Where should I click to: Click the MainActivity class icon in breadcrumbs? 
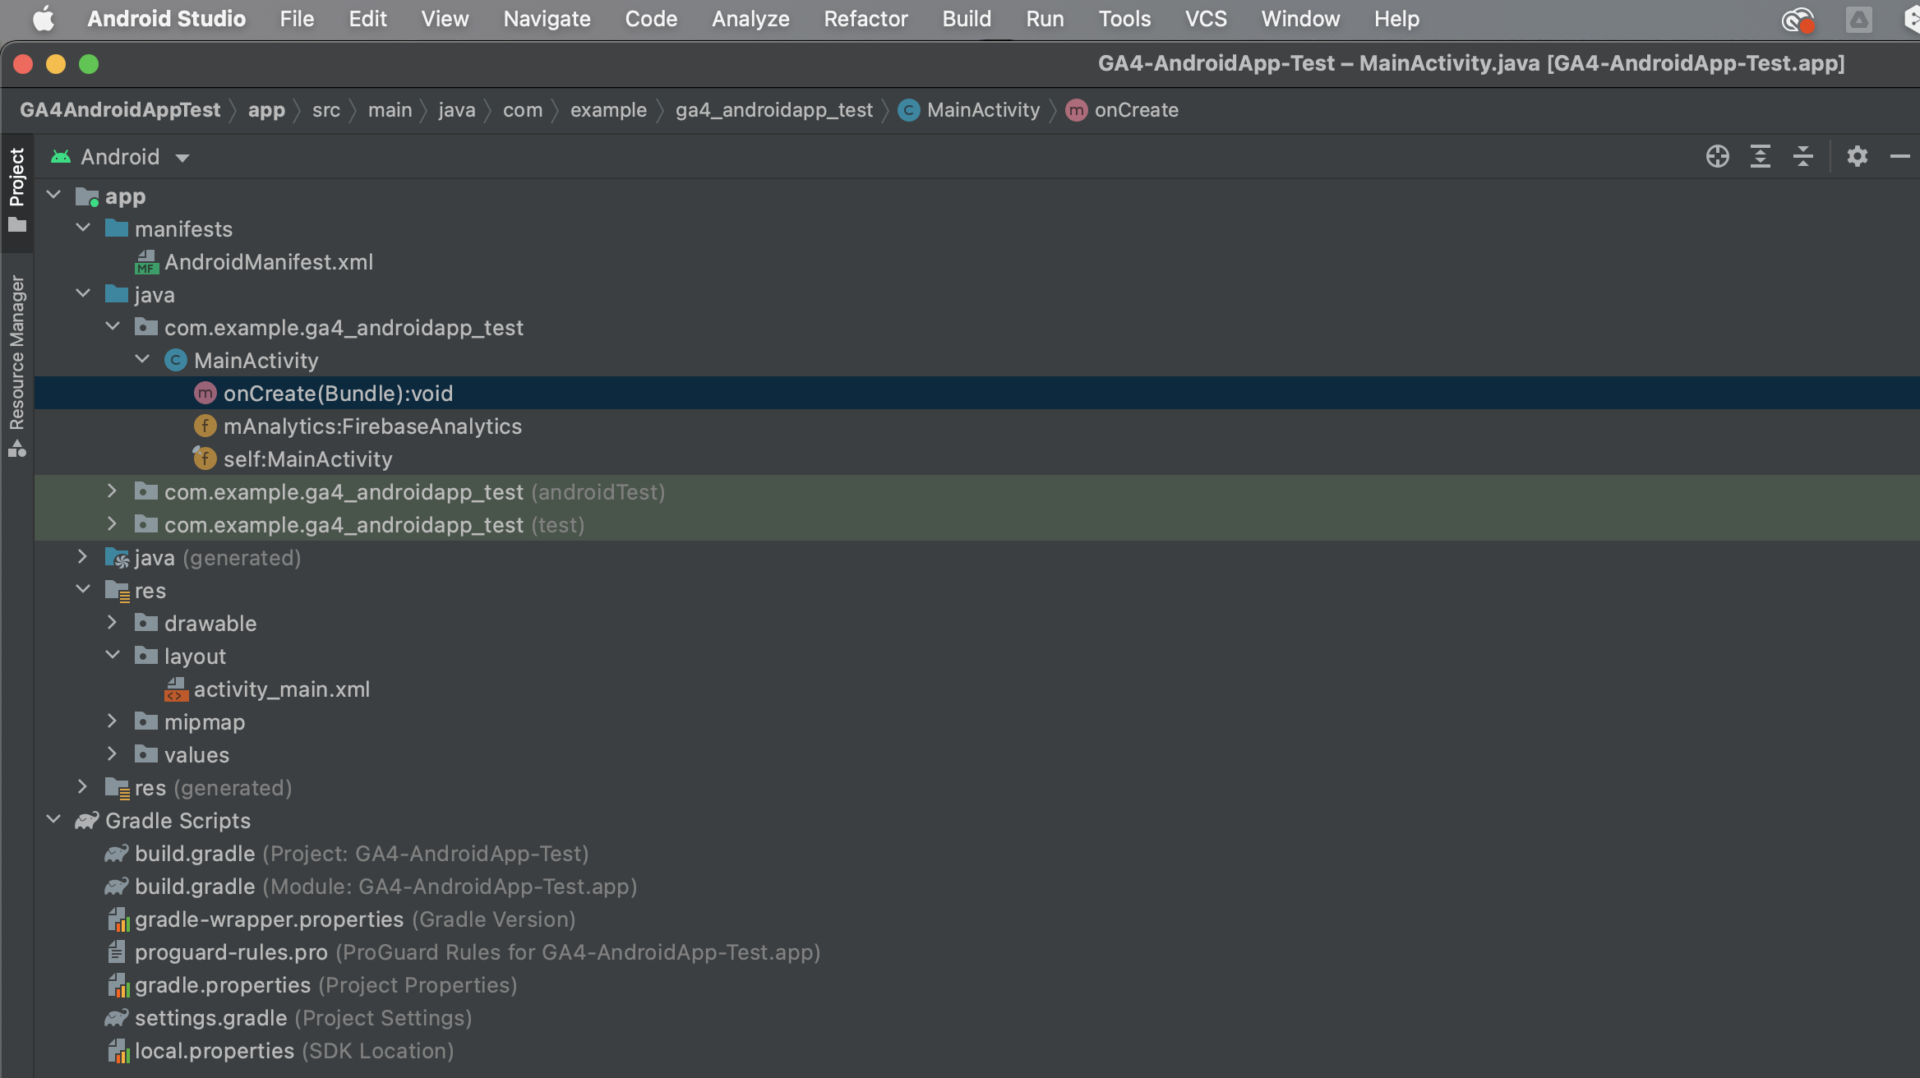click(908, 110)
